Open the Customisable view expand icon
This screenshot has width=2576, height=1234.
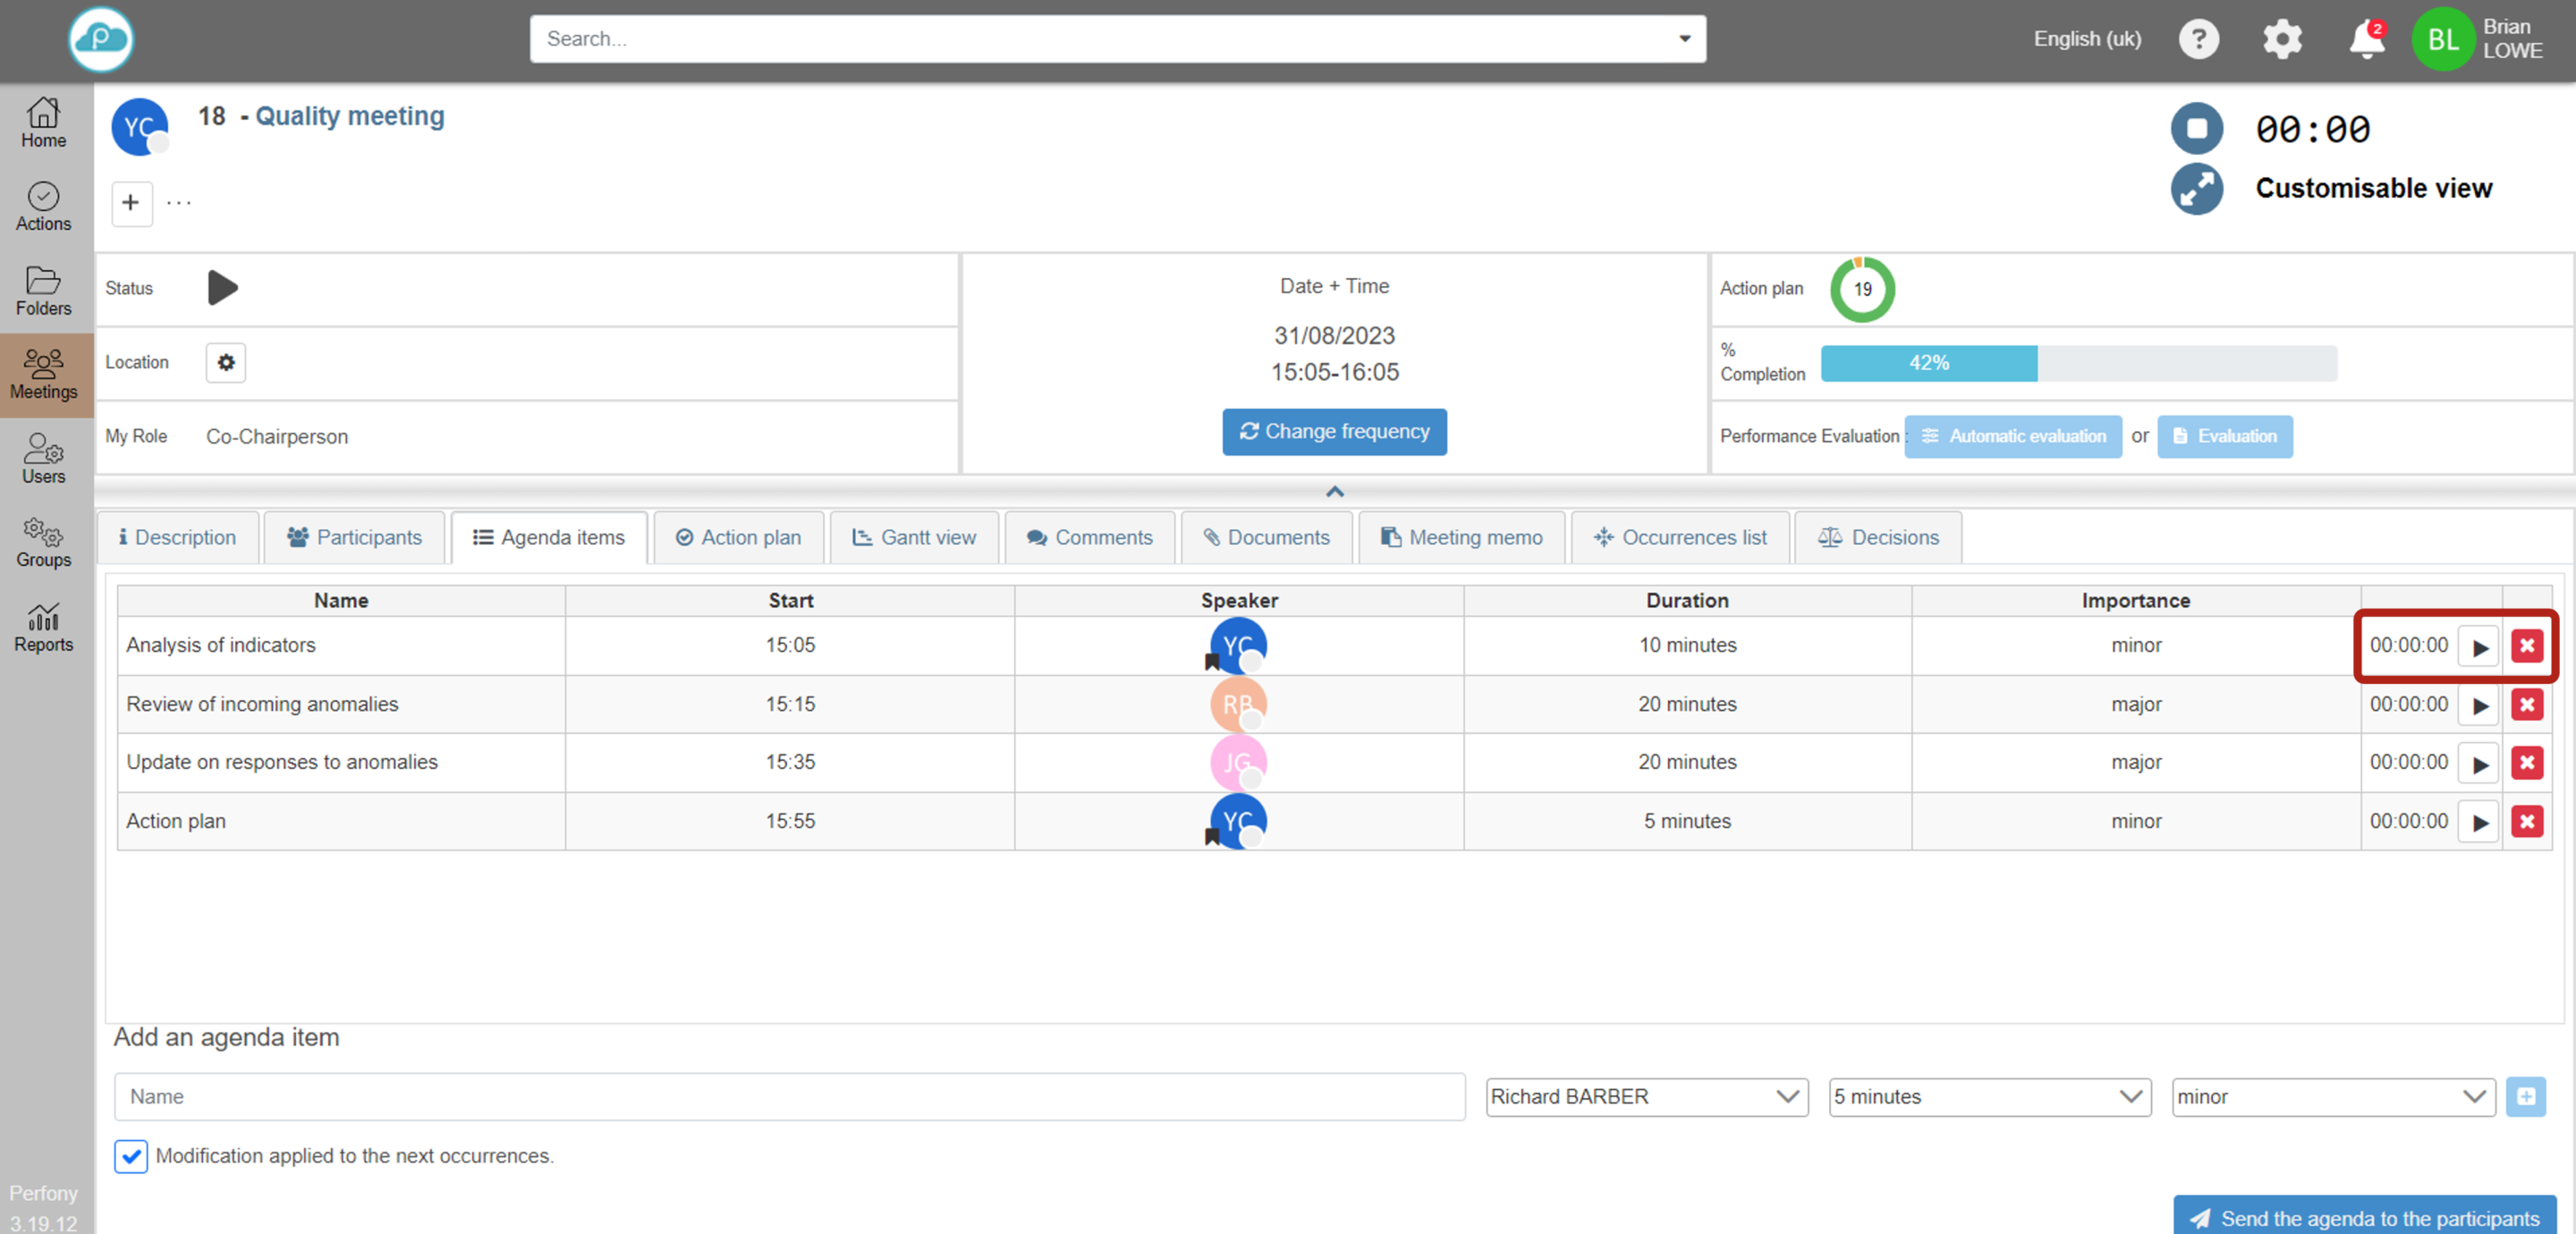[2196, 188]
